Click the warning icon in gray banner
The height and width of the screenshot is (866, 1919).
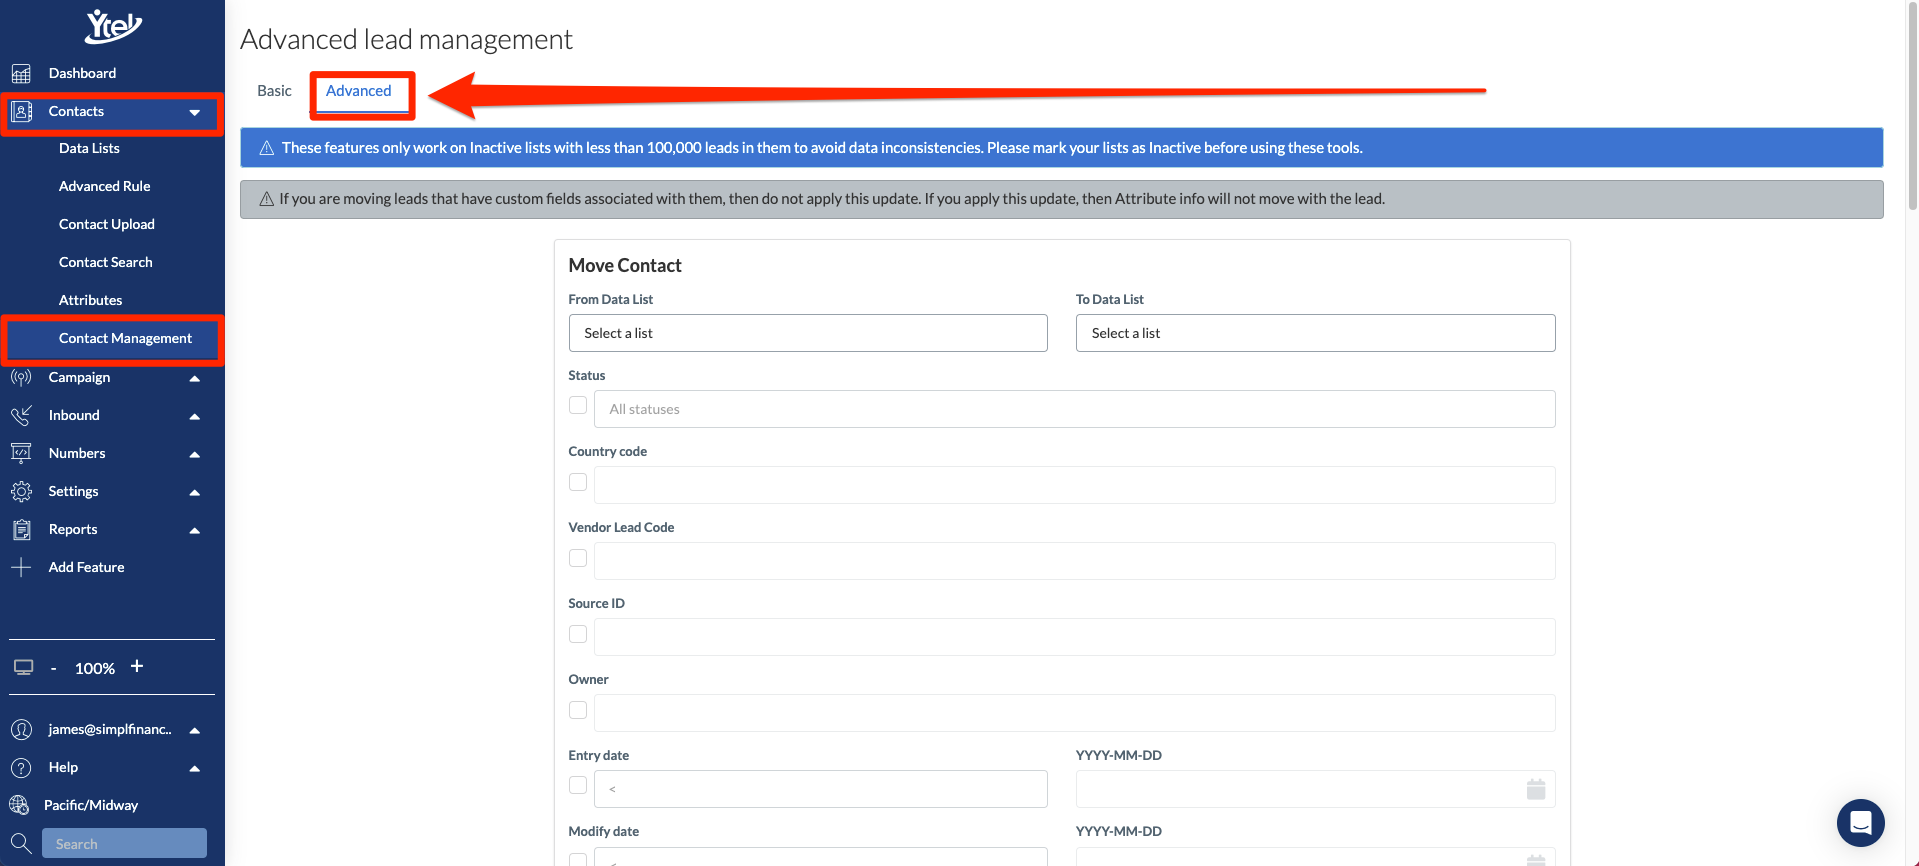click(267, 199)
